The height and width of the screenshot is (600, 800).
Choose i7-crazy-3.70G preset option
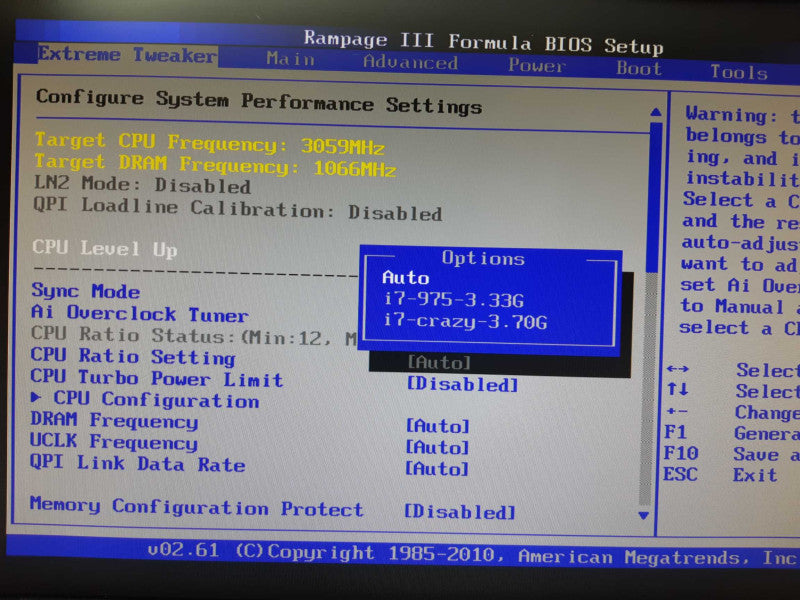click(x=465, y=321)
